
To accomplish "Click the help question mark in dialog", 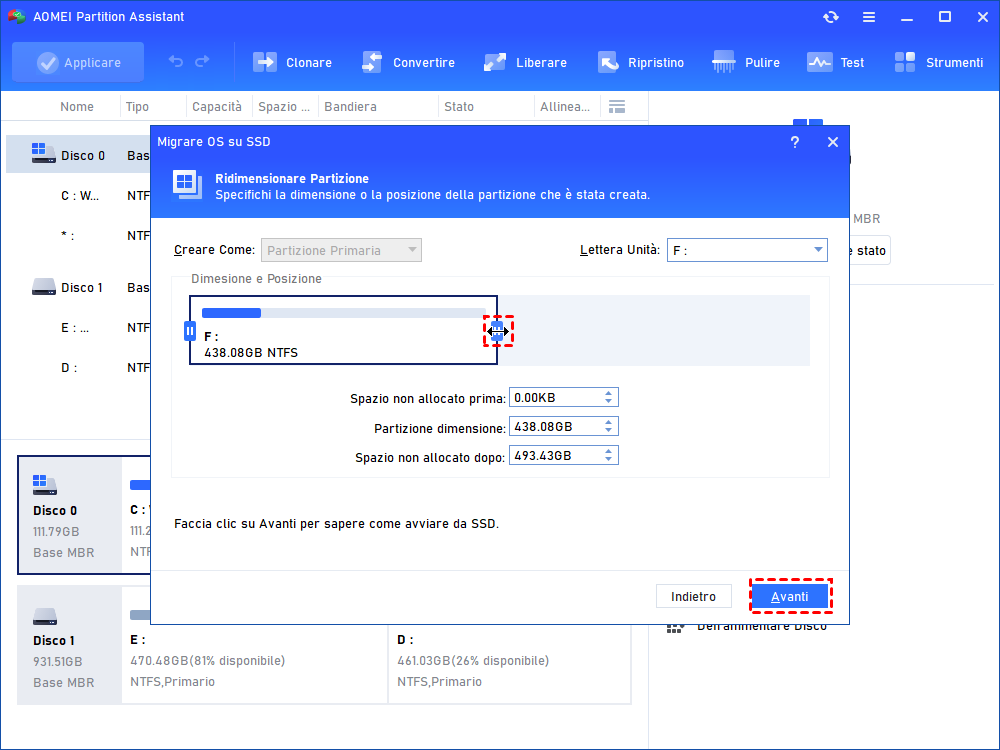I will tap(795, 142).
